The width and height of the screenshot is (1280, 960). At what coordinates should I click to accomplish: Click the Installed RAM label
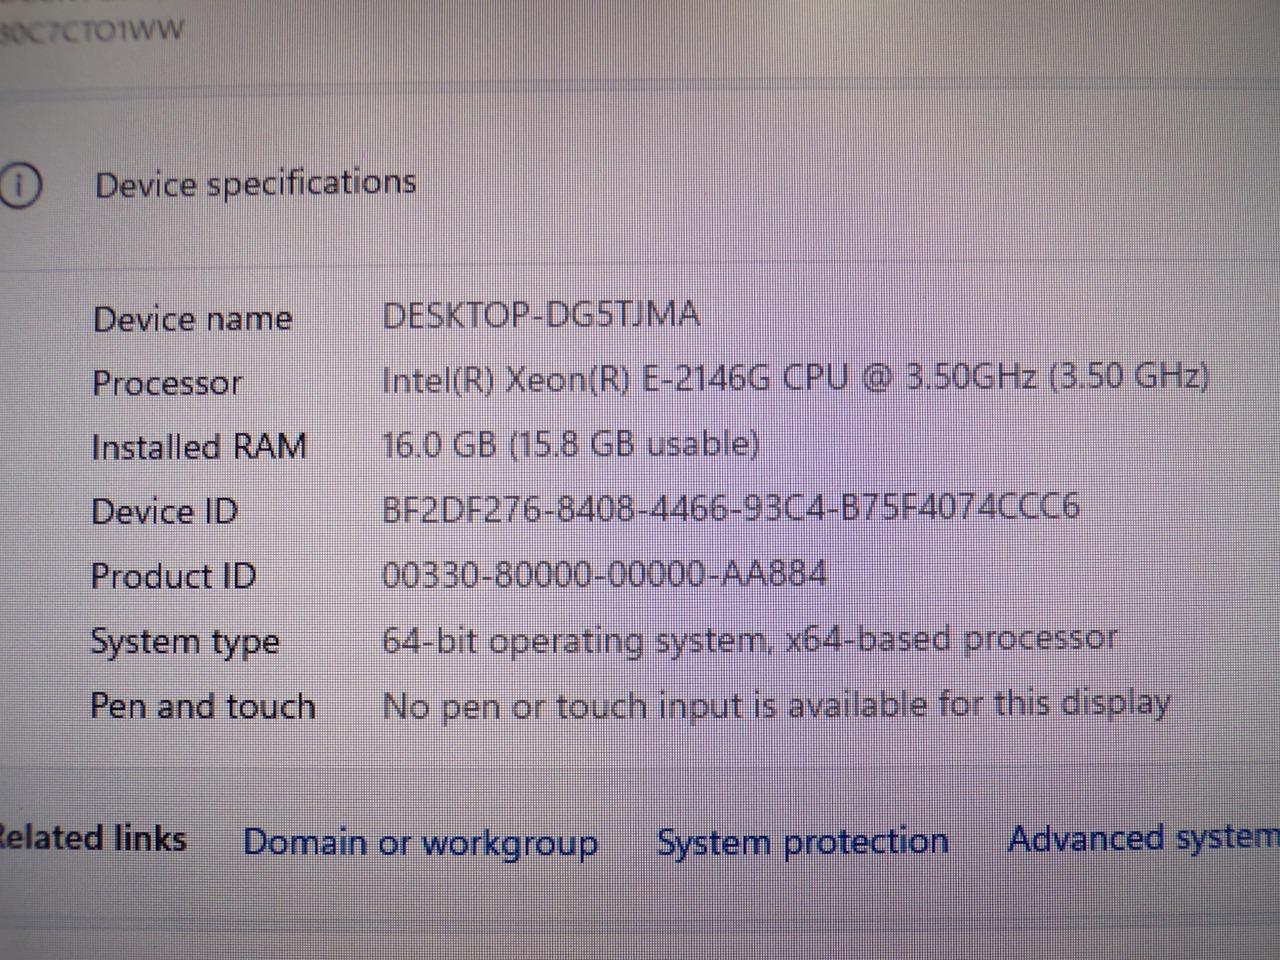198,447
